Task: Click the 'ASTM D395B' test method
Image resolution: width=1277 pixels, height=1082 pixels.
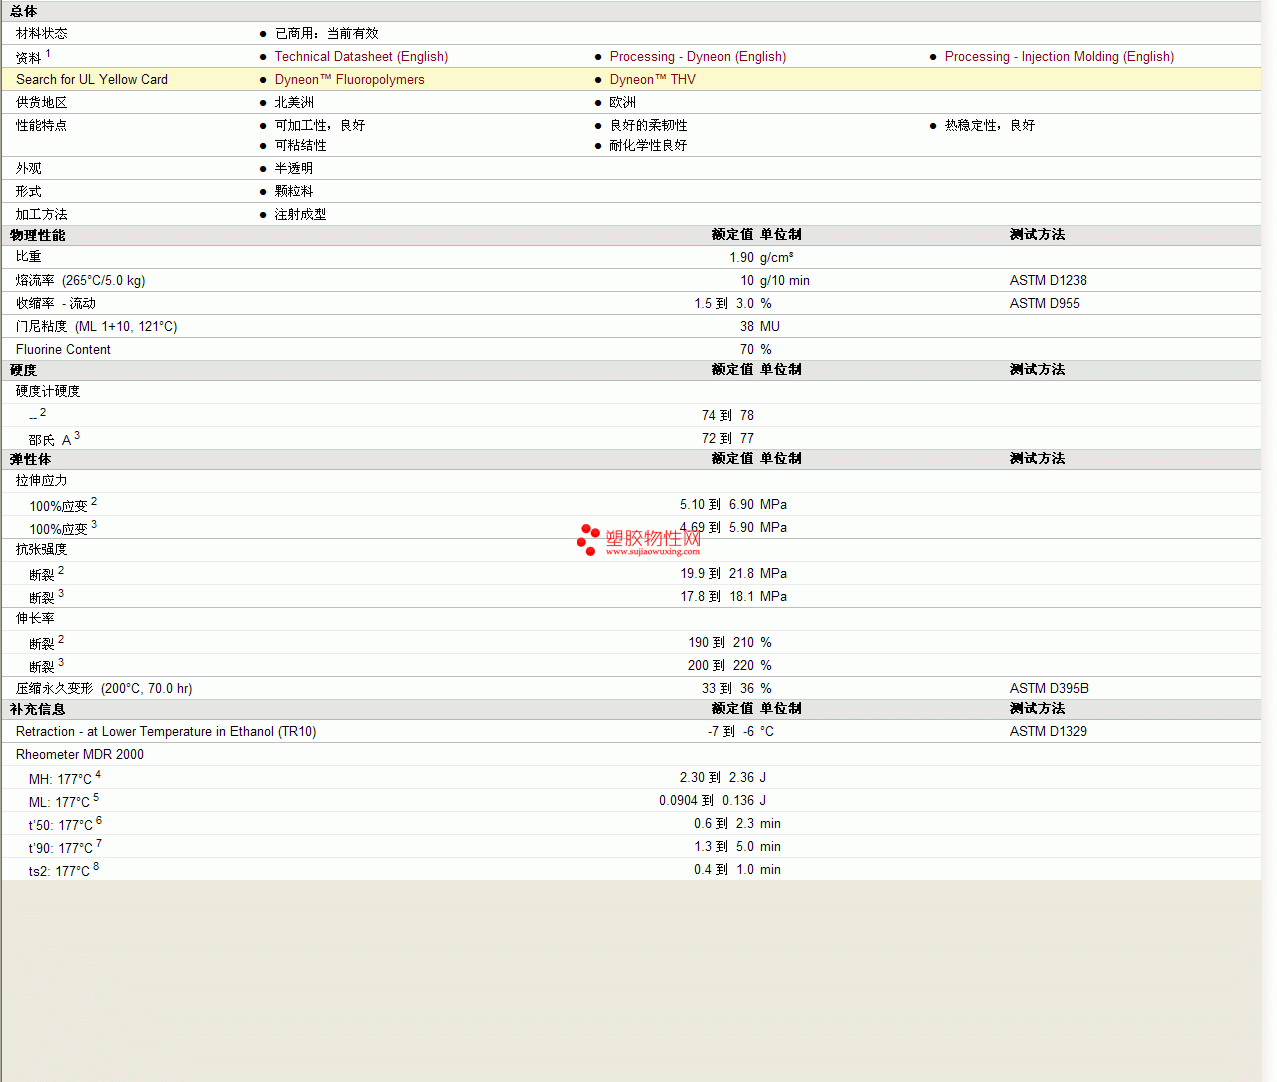Action: 1049,689
